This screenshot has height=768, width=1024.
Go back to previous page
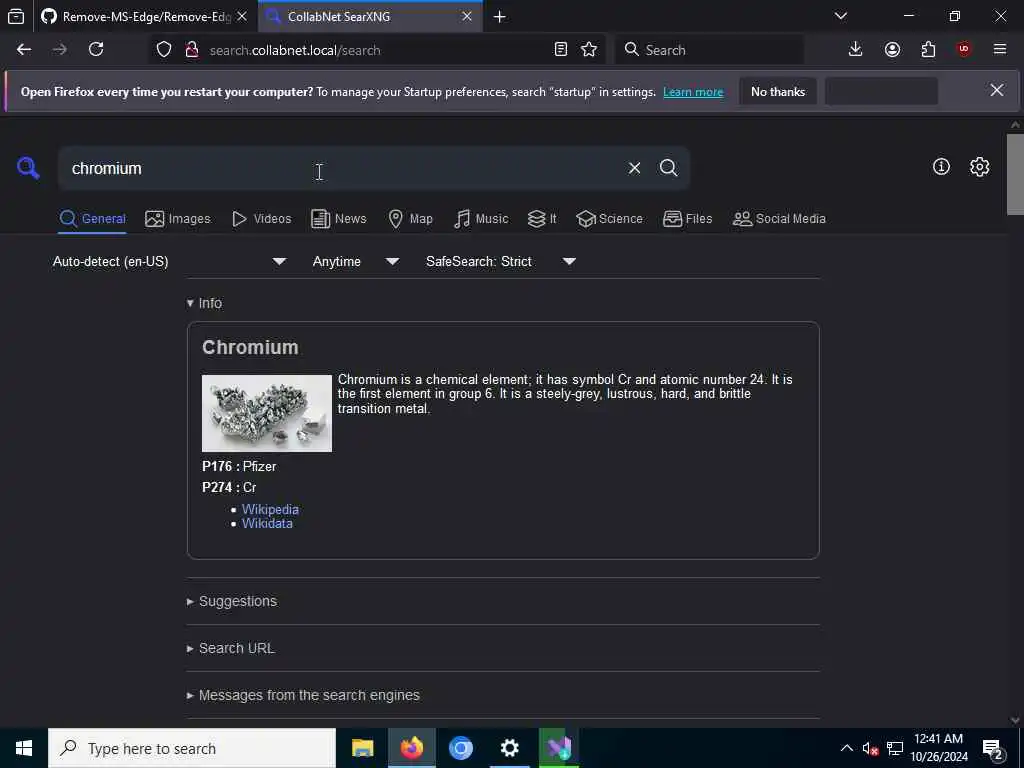[x=24, y=50]
